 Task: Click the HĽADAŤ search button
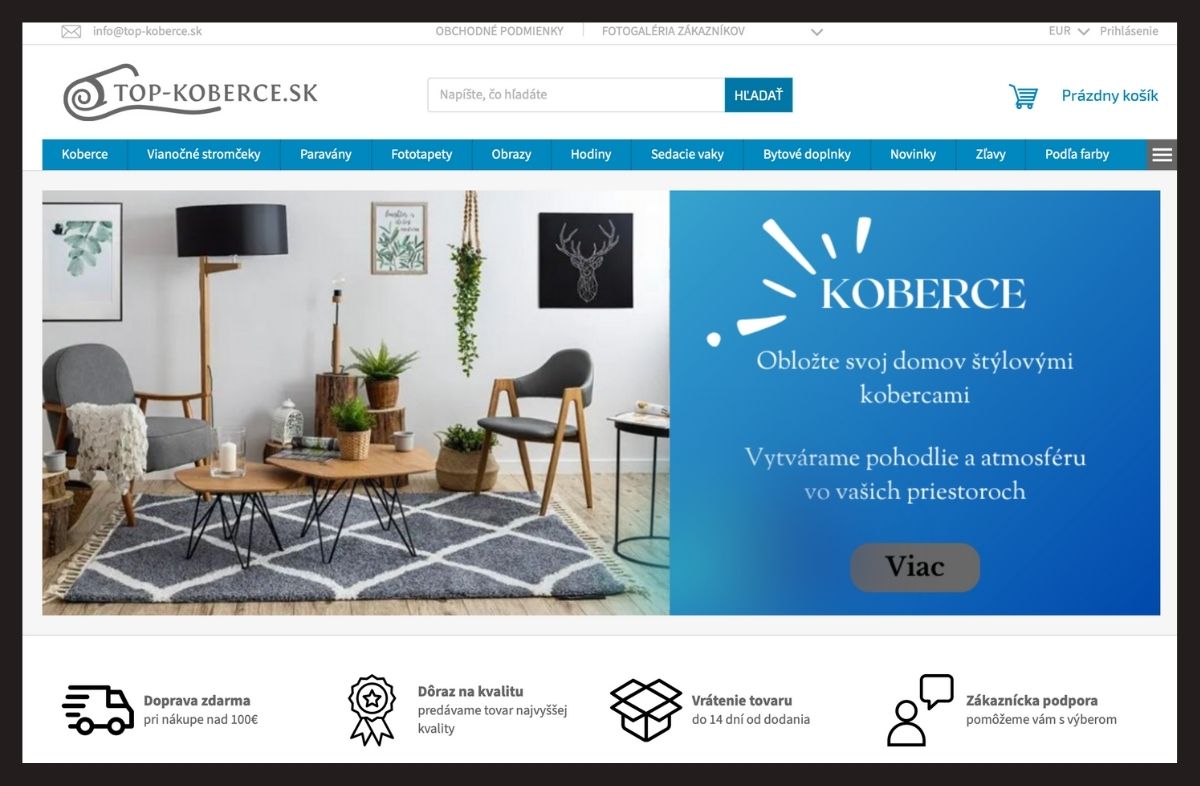pos(758,95)
